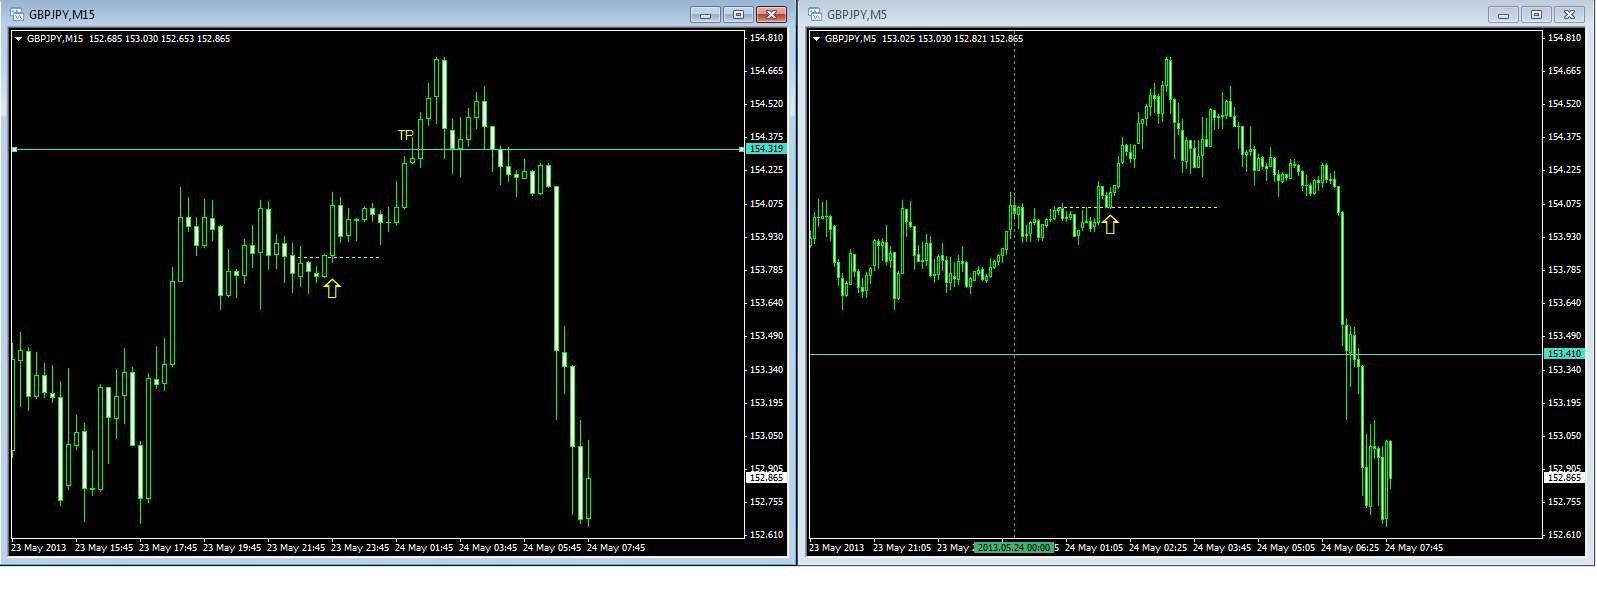Click the GBPJPY,M15 window title icon
1597x600 pixels.
[16, 14]
